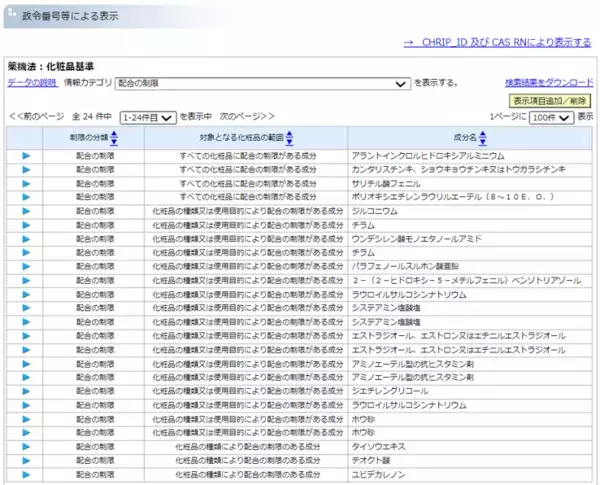Click the row arrow for ジエチレングリコール
The height and width of the screenshot is (485, 600).
(x=25, y=391)
